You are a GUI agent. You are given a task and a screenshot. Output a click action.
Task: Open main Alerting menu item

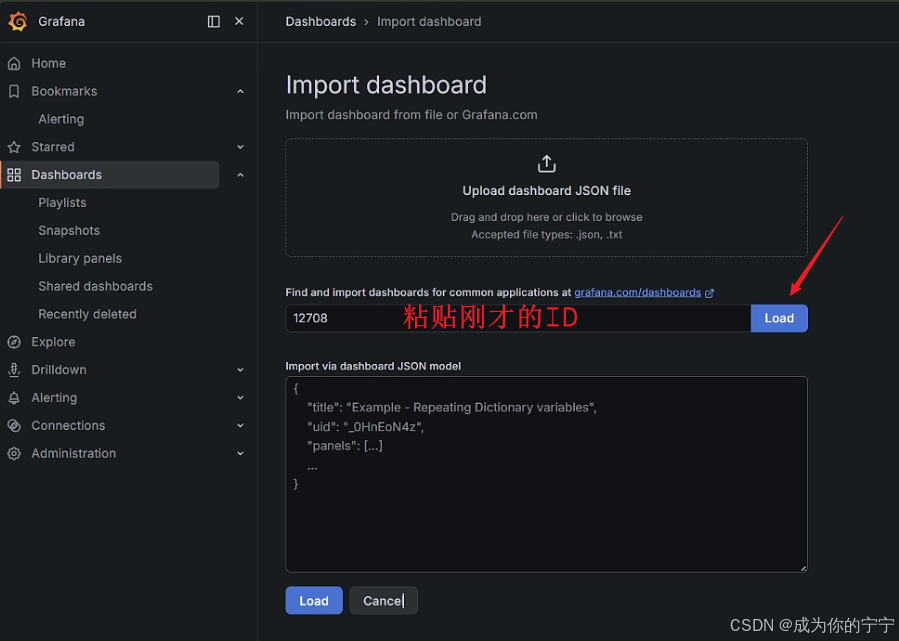coord(54,398)
